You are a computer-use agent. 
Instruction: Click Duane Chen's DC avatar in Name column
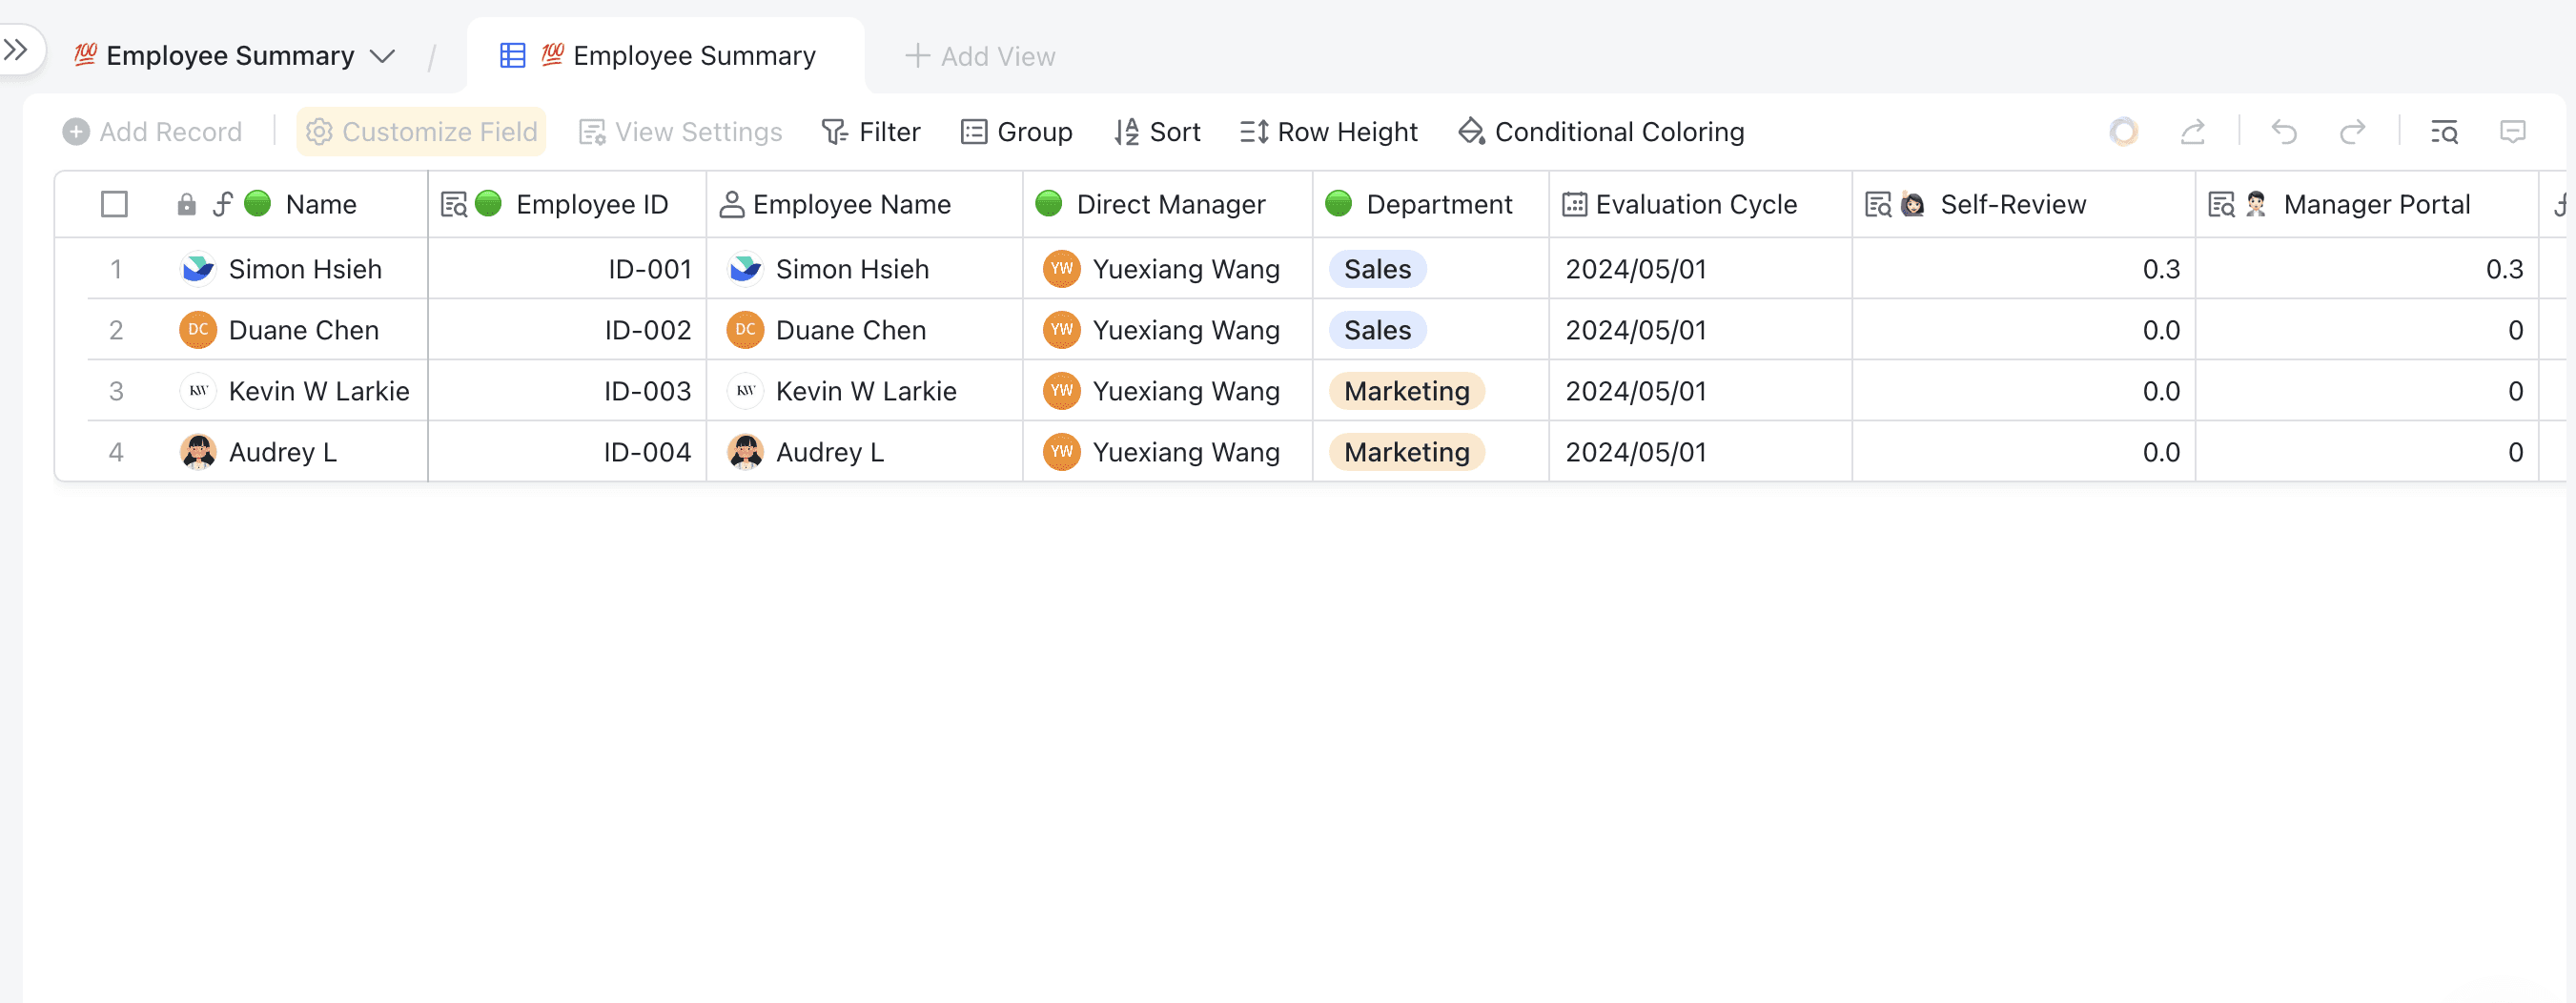(198, 330)
